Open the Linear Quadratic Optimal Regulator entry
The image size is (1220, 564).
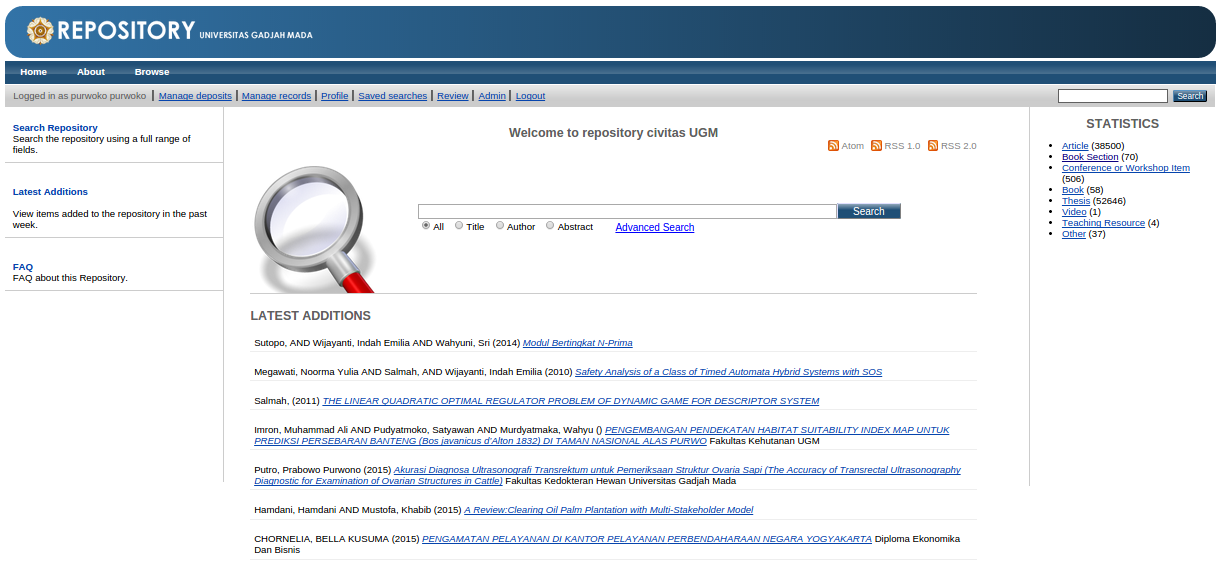click(571, 401)
